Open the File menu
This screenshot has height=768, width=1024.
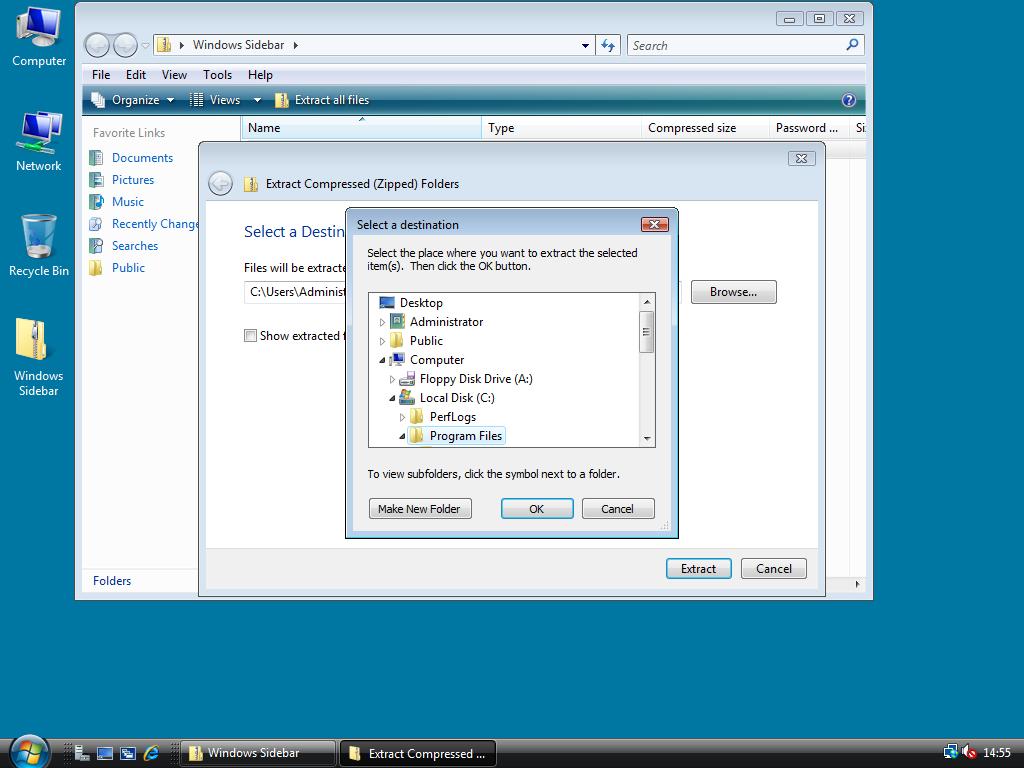[x=101, y=74]
